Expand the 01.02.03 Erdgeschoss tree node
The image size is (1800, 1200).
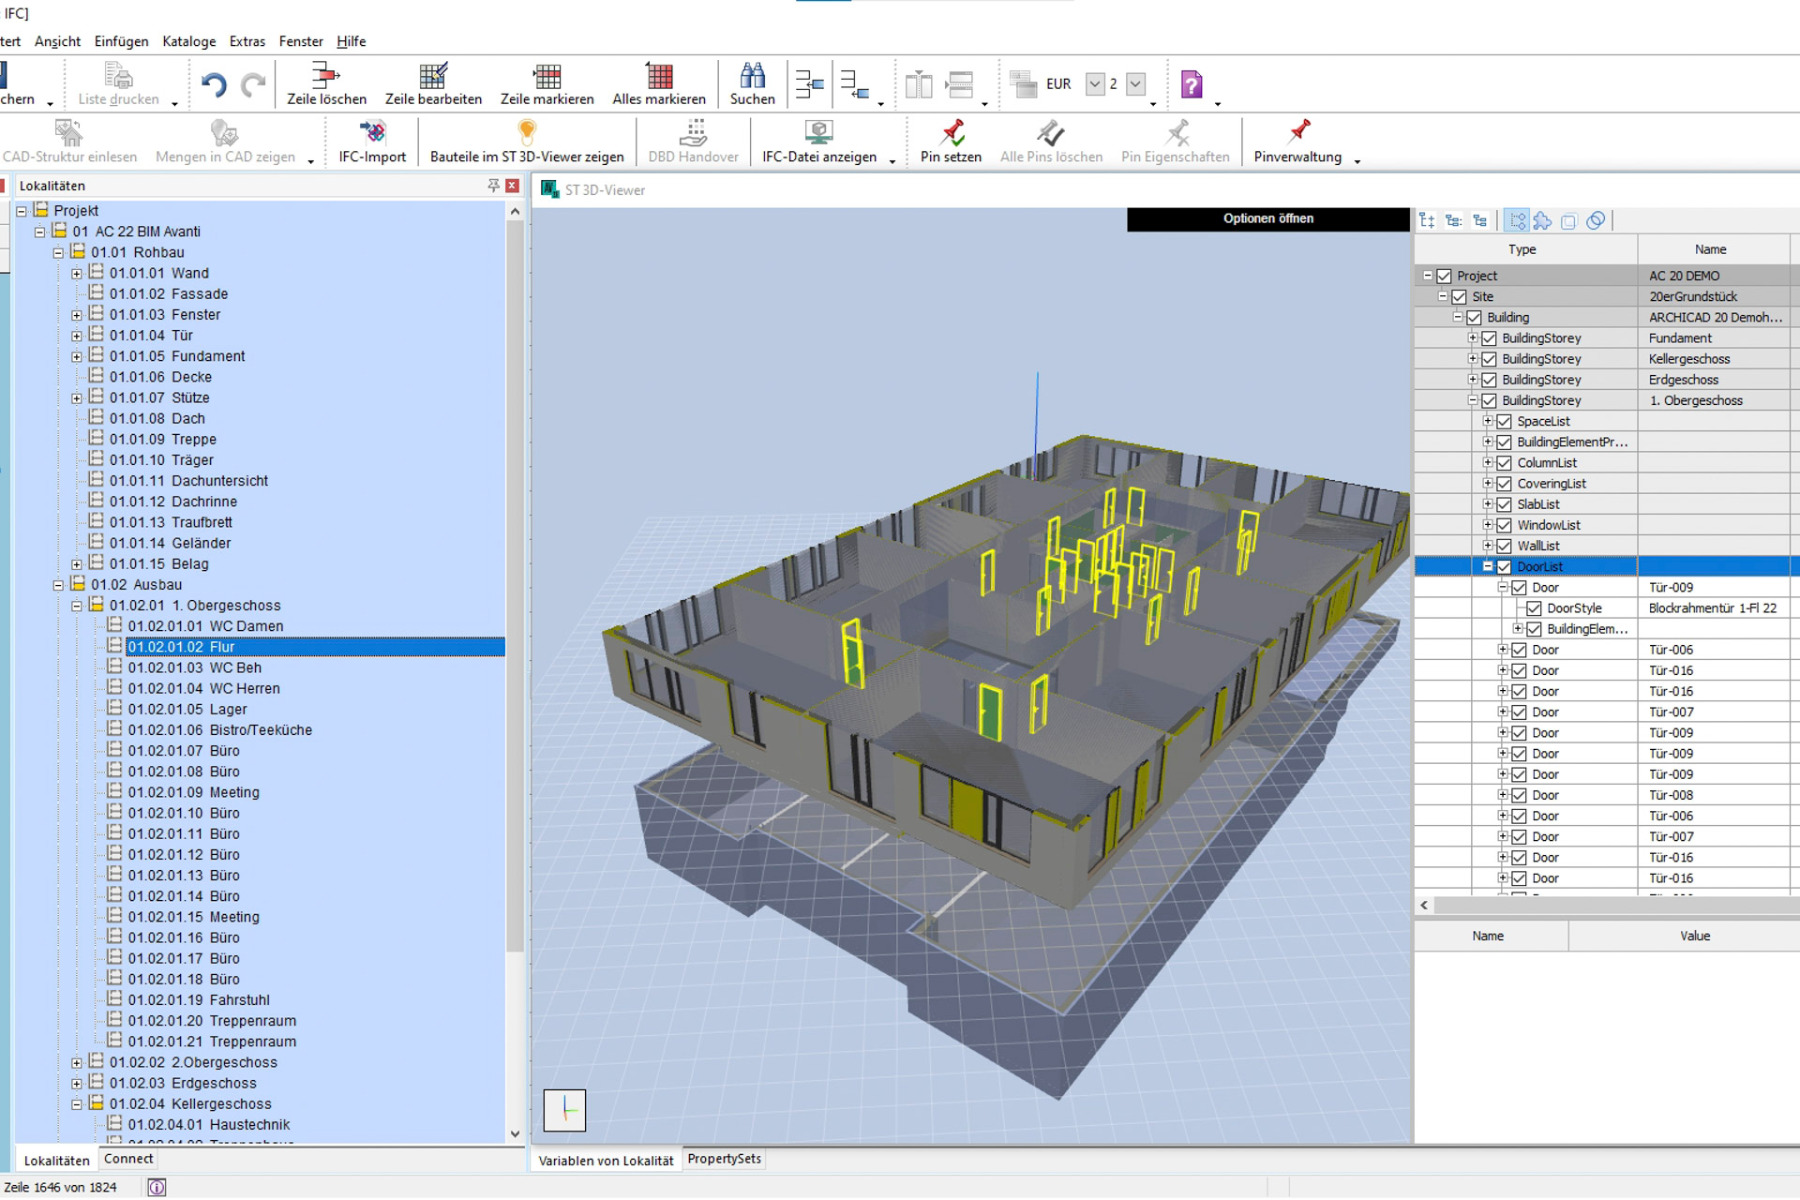point(77,1083)
